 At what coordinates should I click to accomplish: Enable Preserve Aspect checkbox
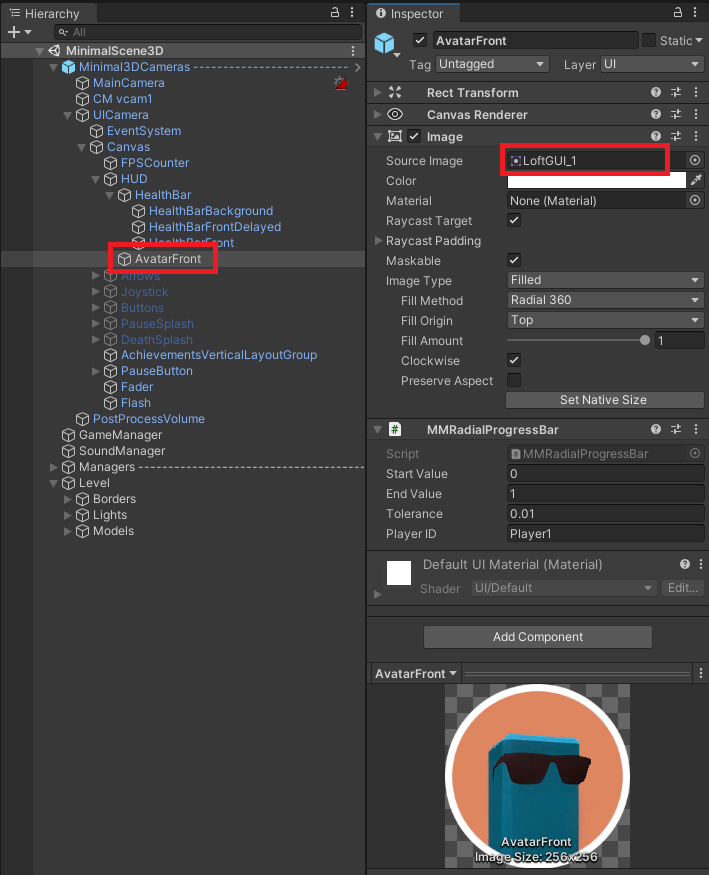(x=514, y=380)
